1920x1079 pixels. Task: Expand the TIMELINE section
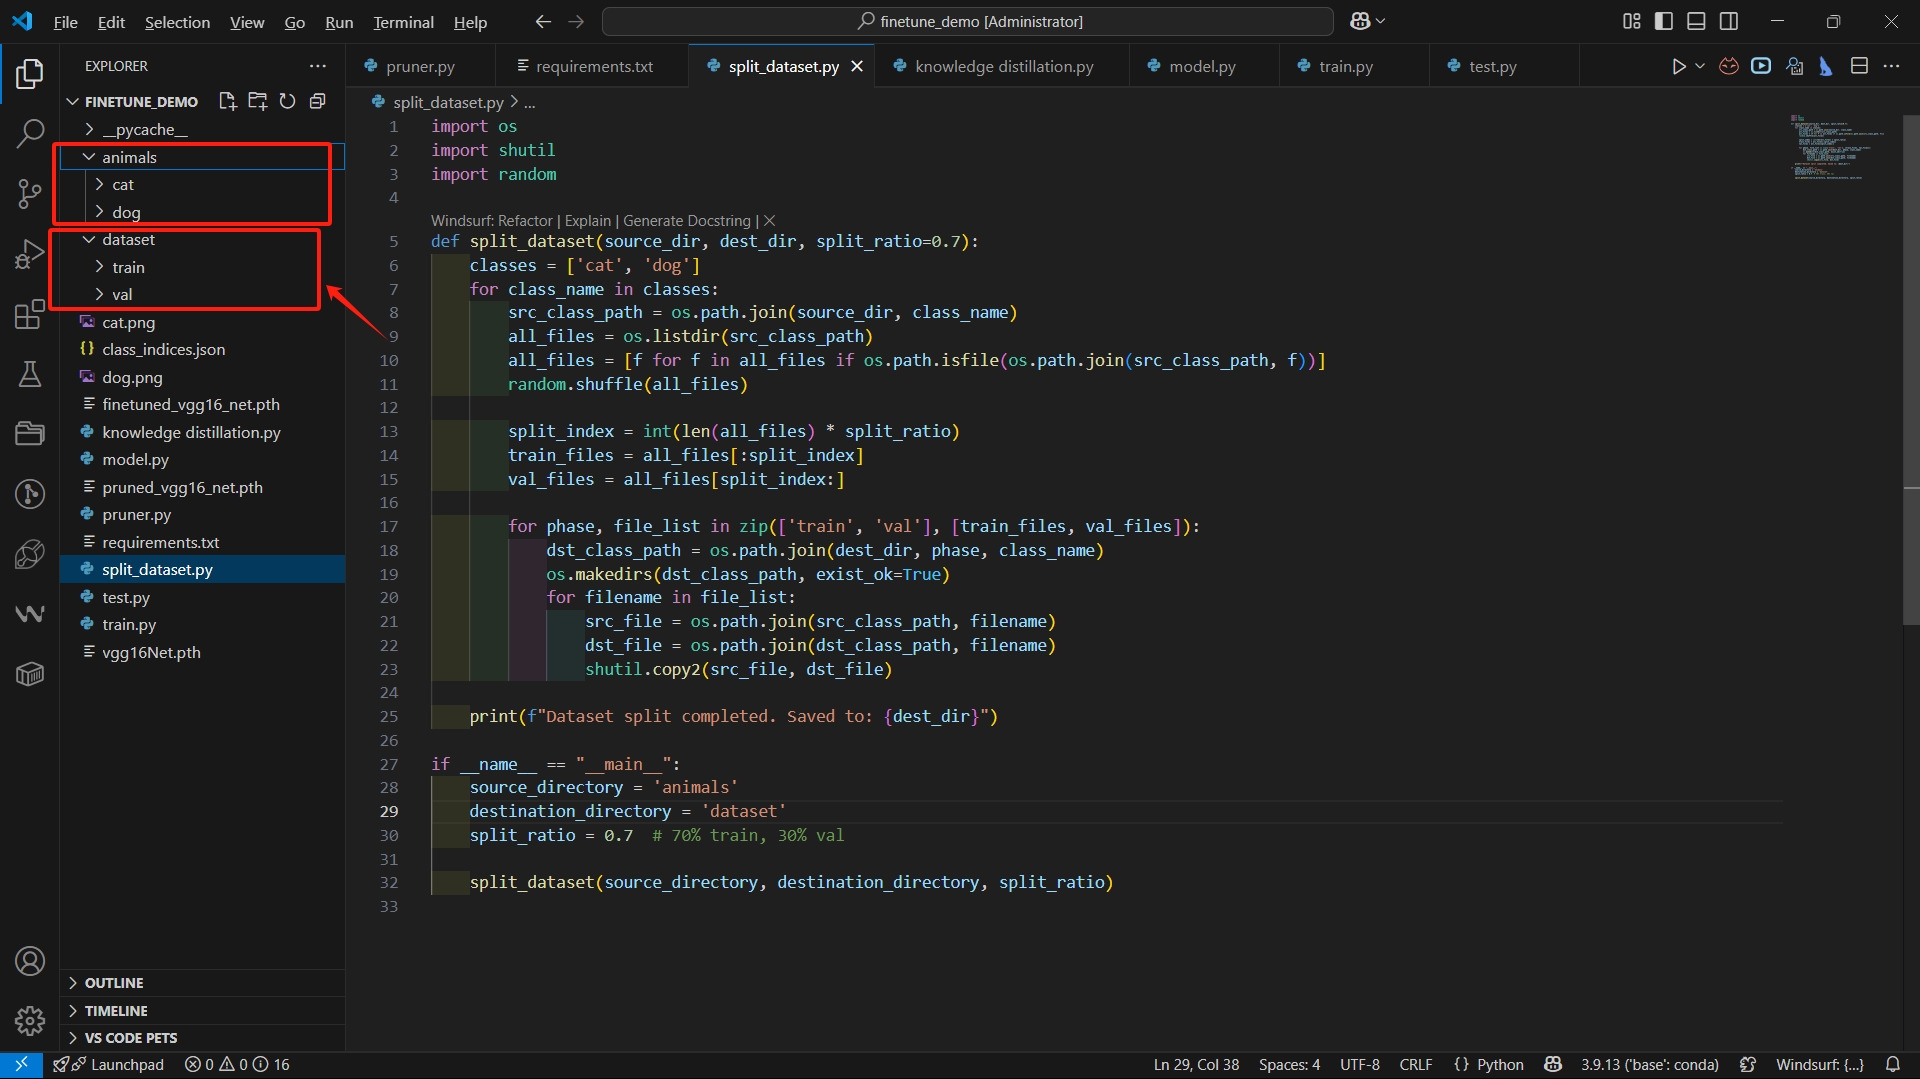point(203,1011)
